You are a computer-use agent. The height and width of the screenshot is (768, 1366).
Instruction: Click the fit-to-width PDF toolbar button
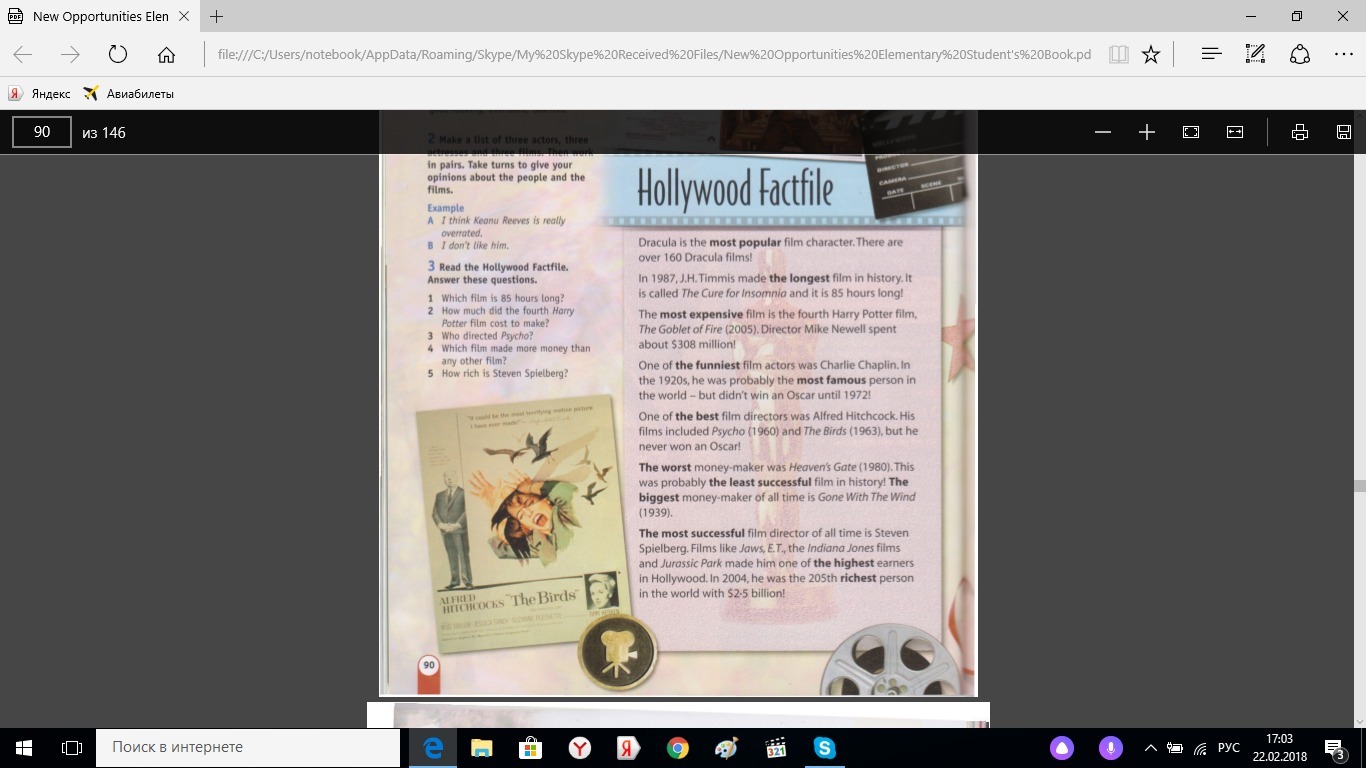tap(1235, 132)
